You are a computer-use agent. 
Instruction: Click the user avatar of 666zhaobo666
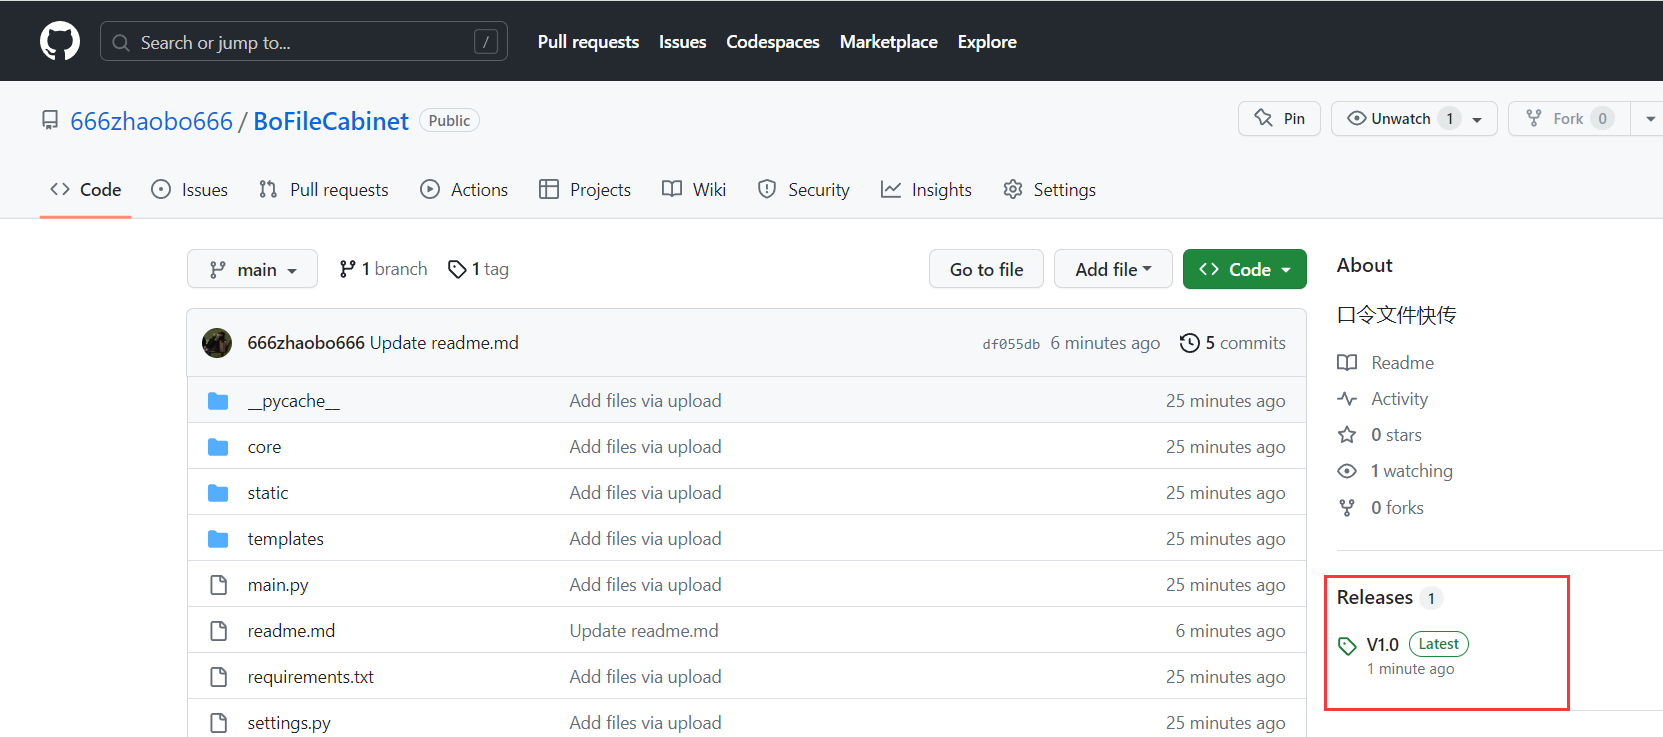pos(217,343)
